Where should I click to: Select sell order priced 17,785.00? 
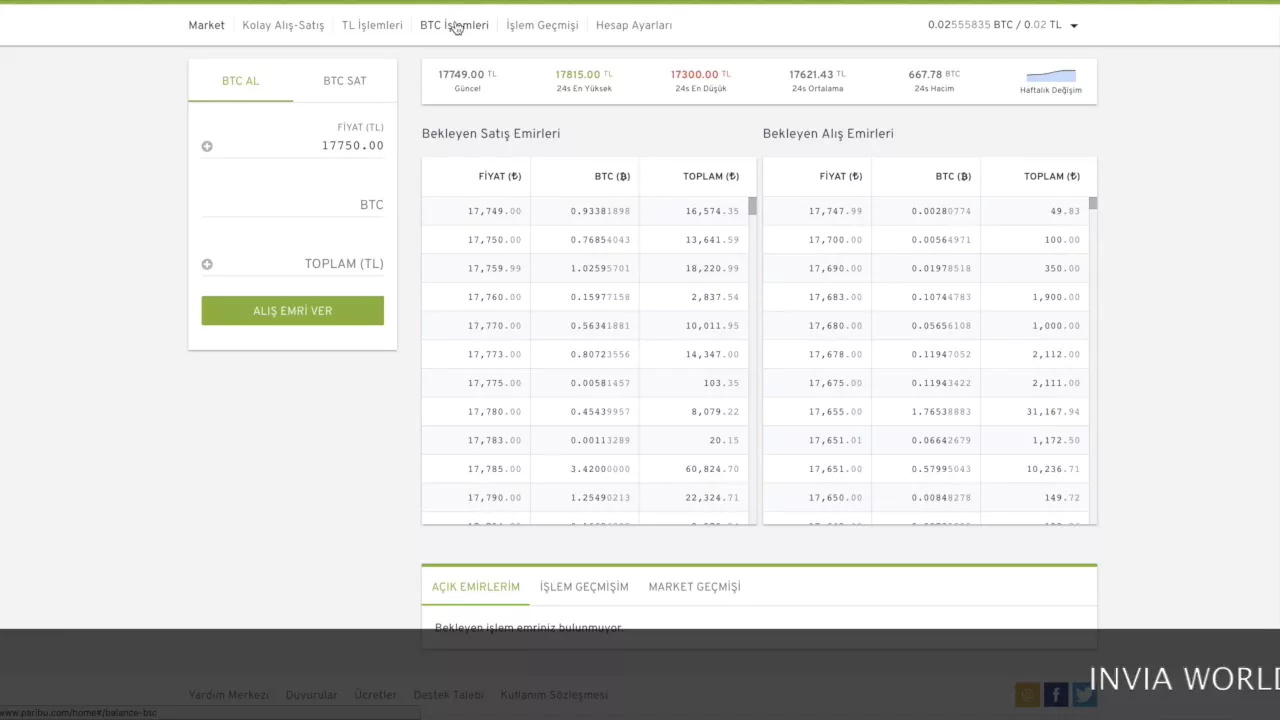pos(585,469)
